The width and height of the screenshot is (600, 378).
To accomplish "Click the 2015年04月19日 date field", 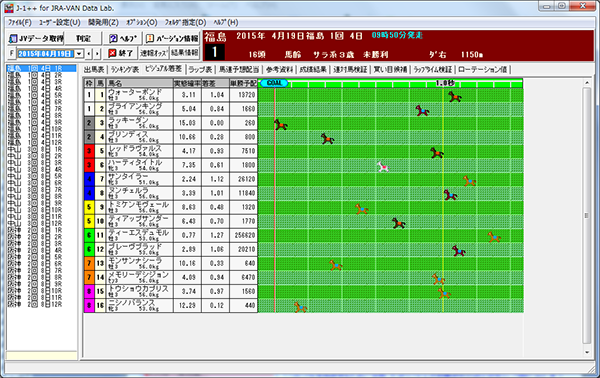I will click(x=46, y=54).
